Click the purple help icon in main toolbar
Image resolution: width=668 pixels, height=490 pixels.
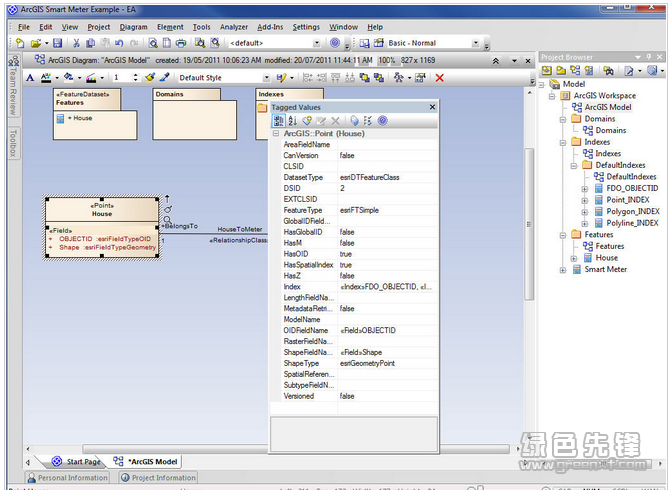(335, 43)
